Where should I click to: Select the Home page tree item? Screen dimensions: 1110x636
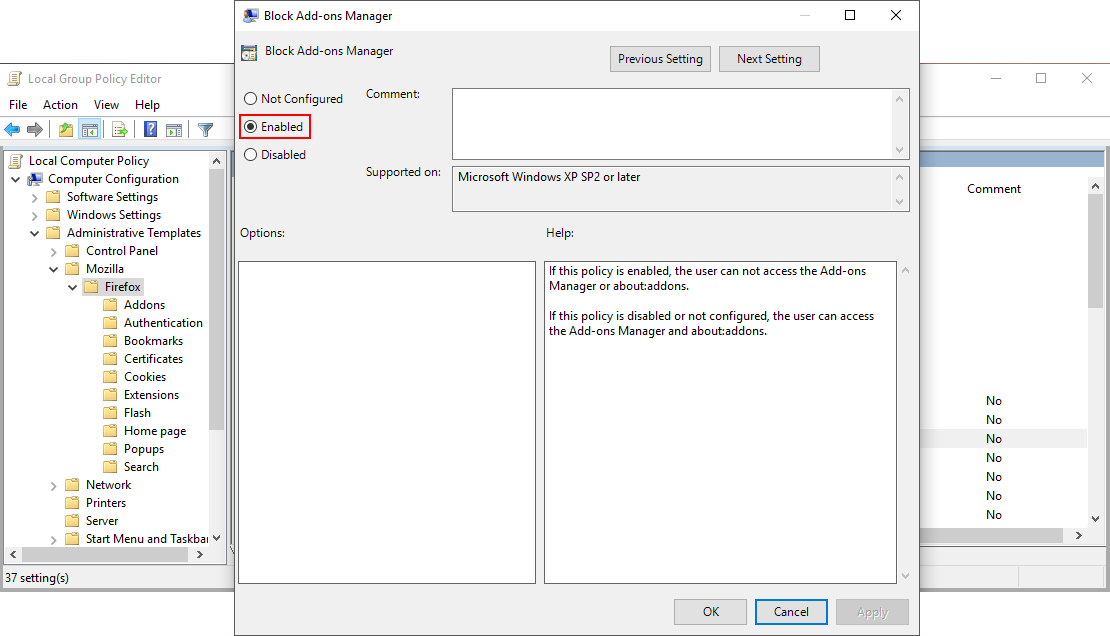click(155, 431)
